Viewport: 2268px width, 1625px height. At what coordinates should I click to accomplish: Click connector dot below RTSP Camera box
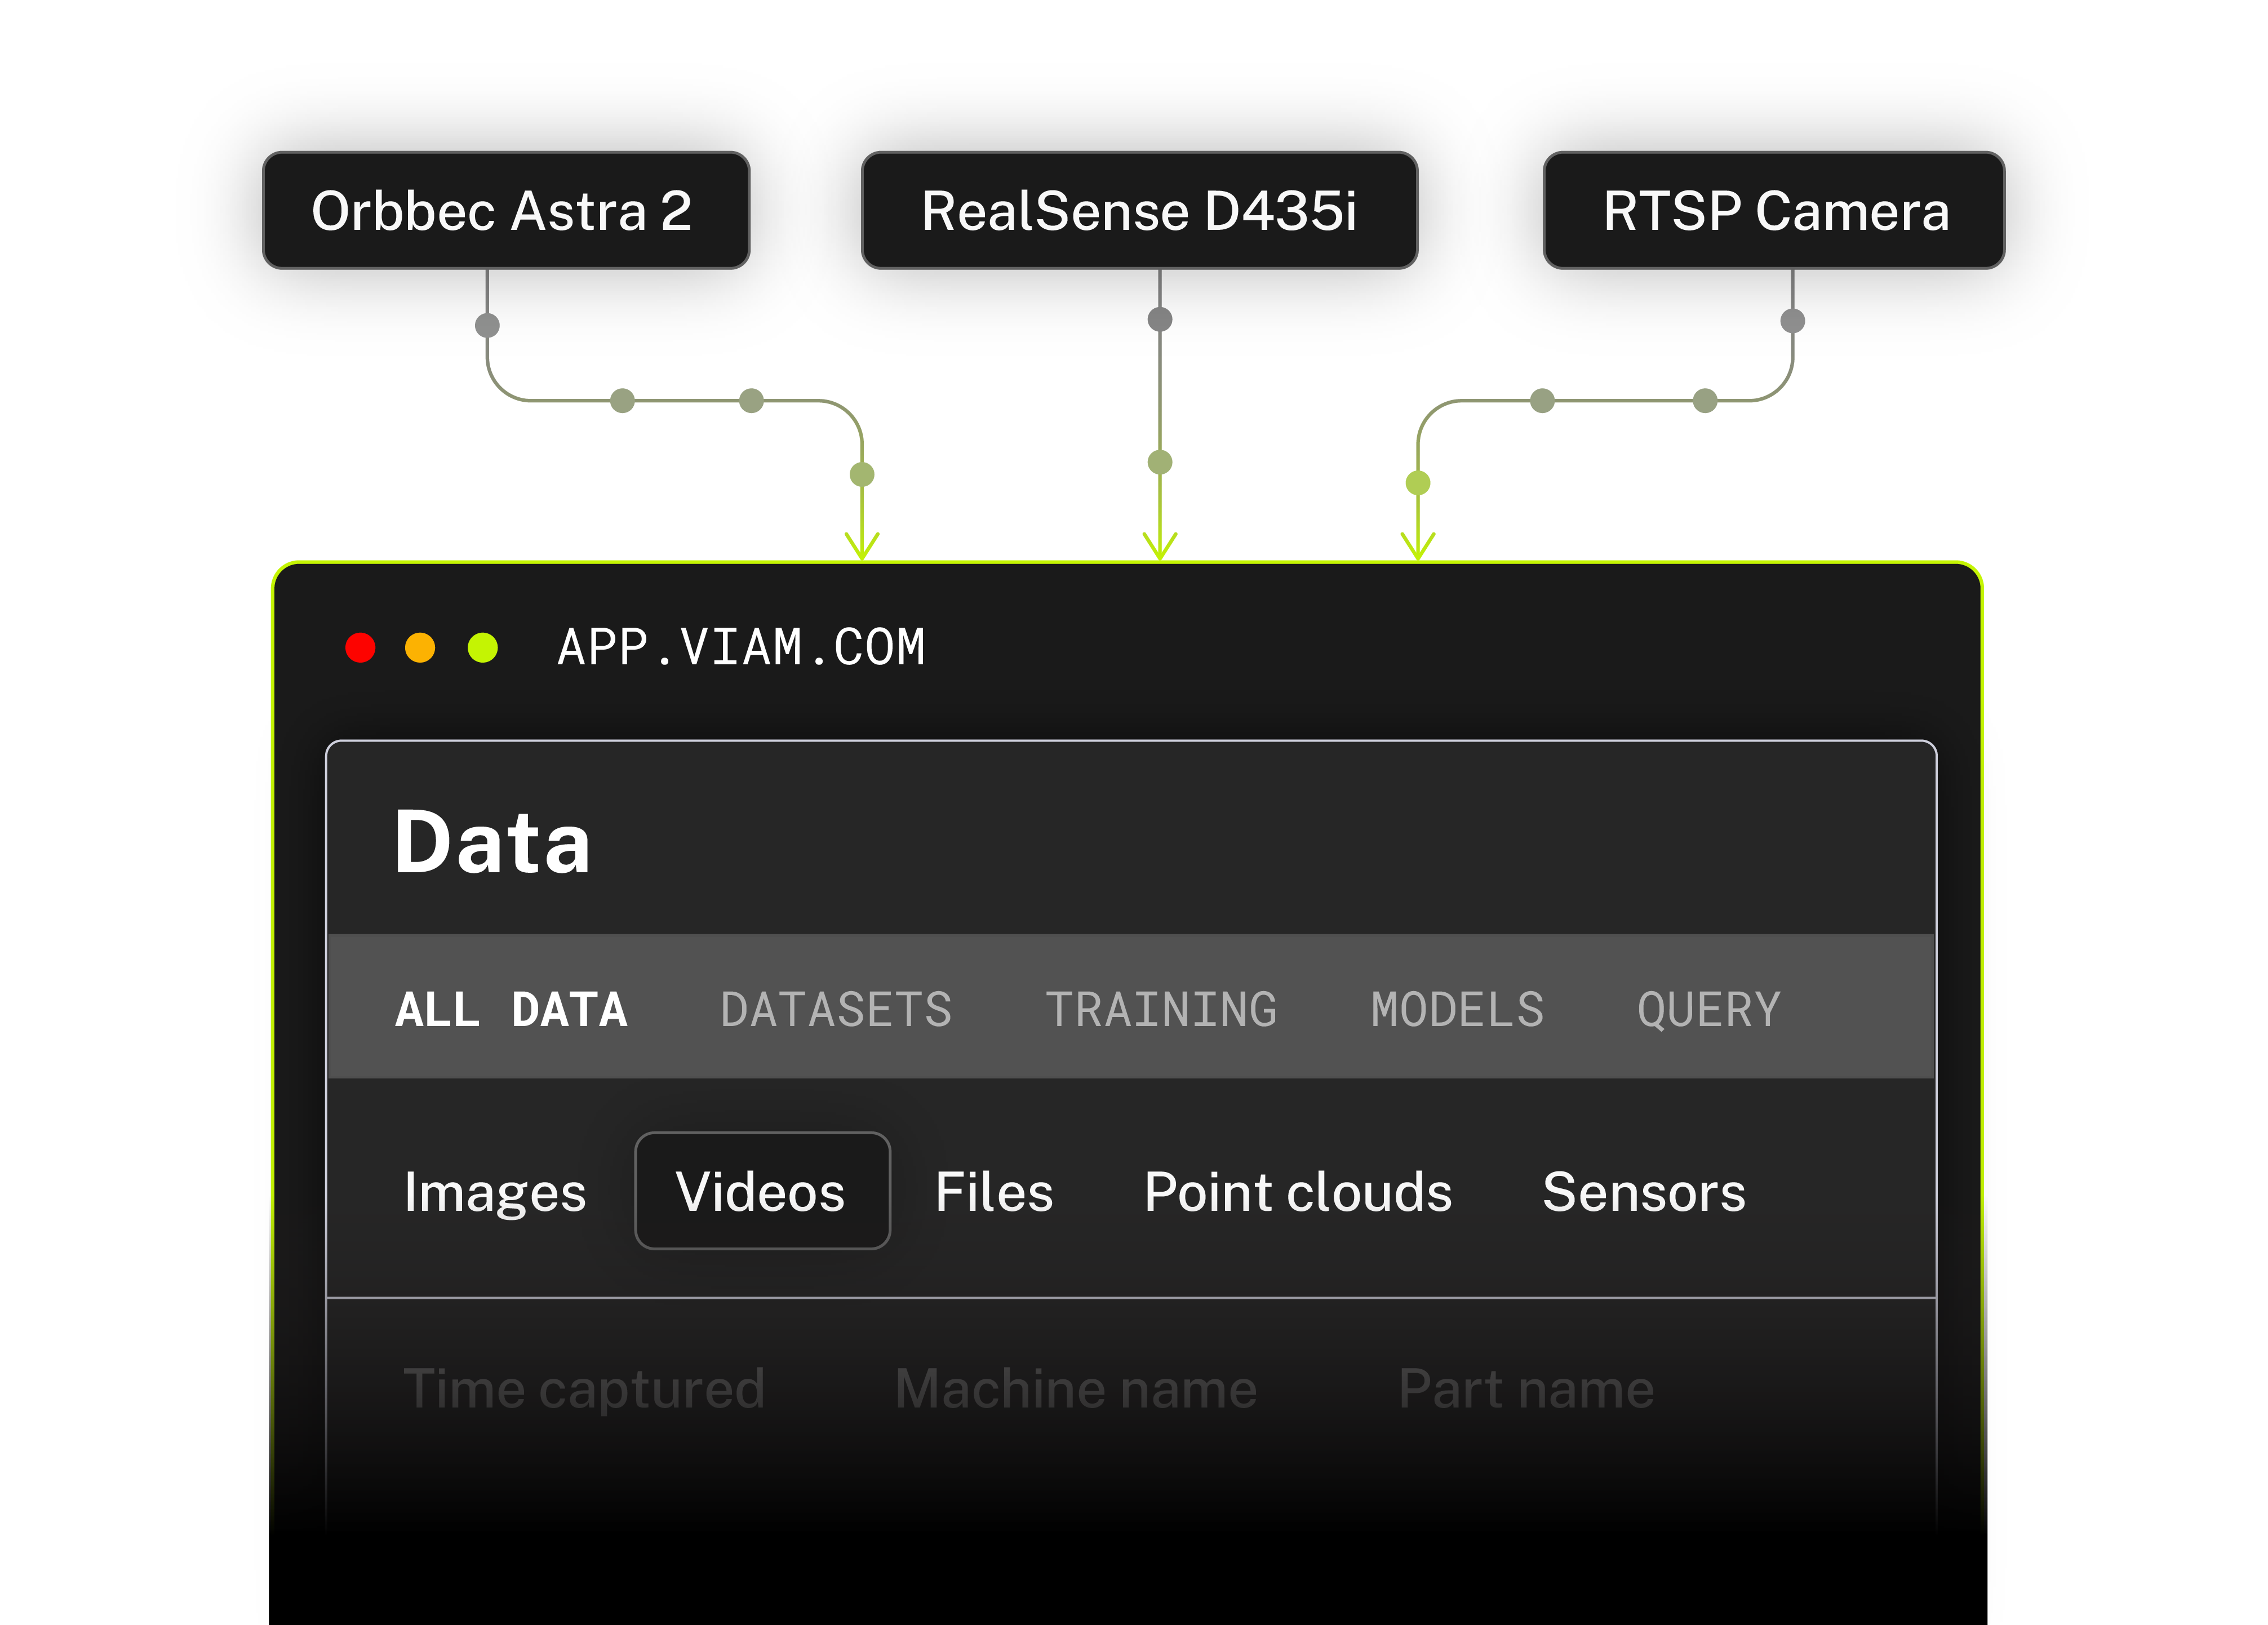point(1793,321)
